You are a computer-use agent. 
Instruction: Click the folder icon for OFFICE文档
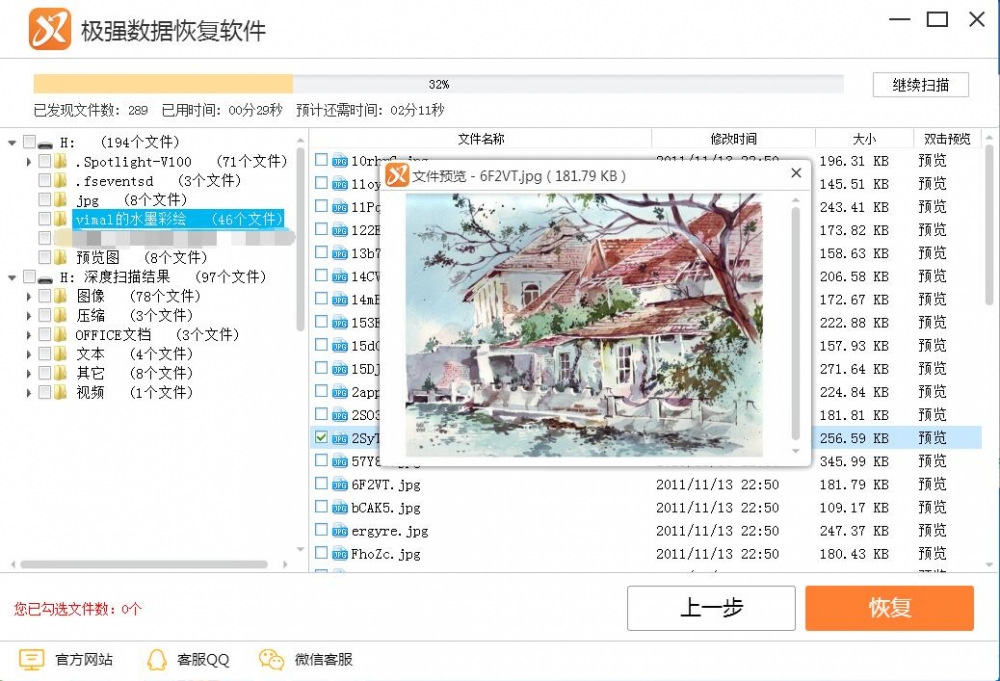(58, 334)
